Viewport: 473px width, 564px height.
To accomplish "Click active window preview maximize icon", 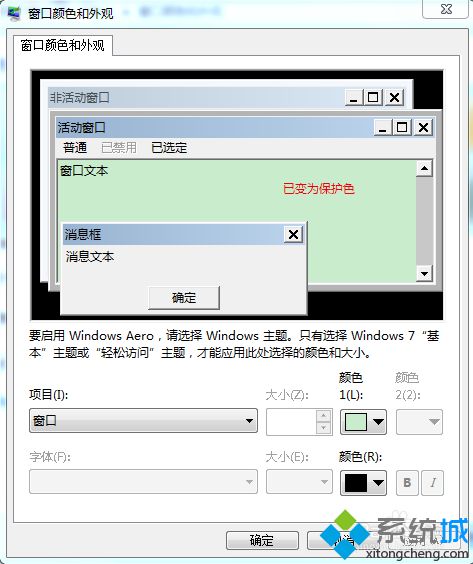I will (402, 127).
